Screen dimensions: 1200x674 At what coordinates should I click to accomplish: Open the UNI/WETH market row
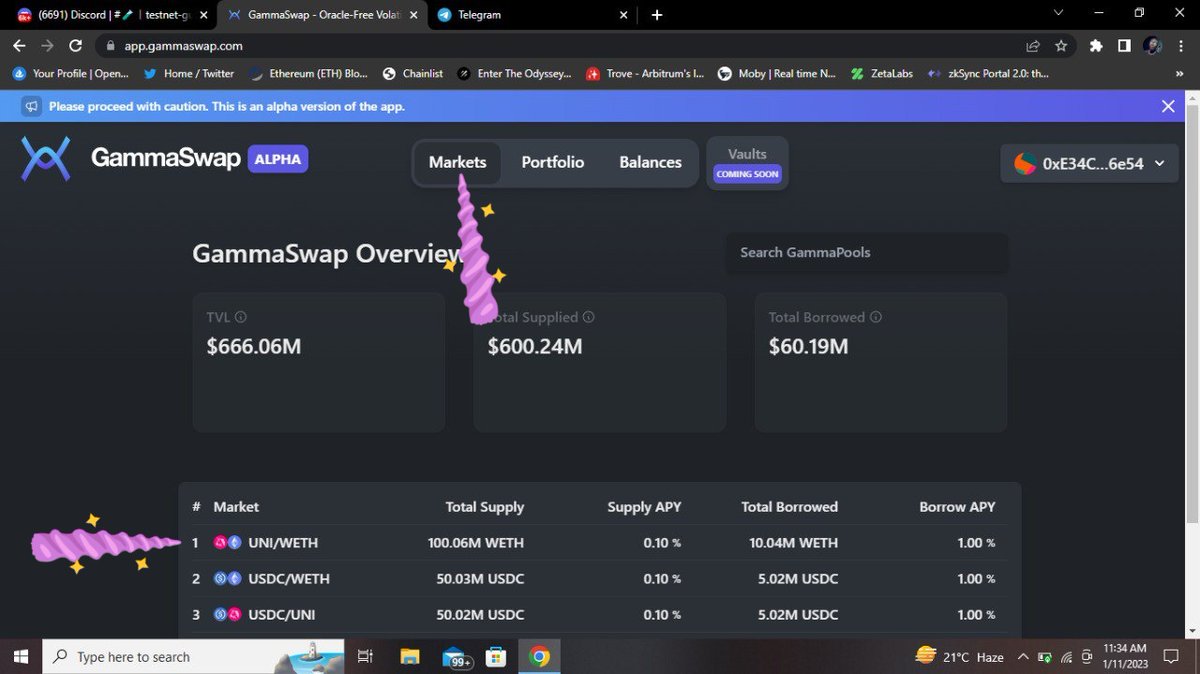(x=600, y=543)
